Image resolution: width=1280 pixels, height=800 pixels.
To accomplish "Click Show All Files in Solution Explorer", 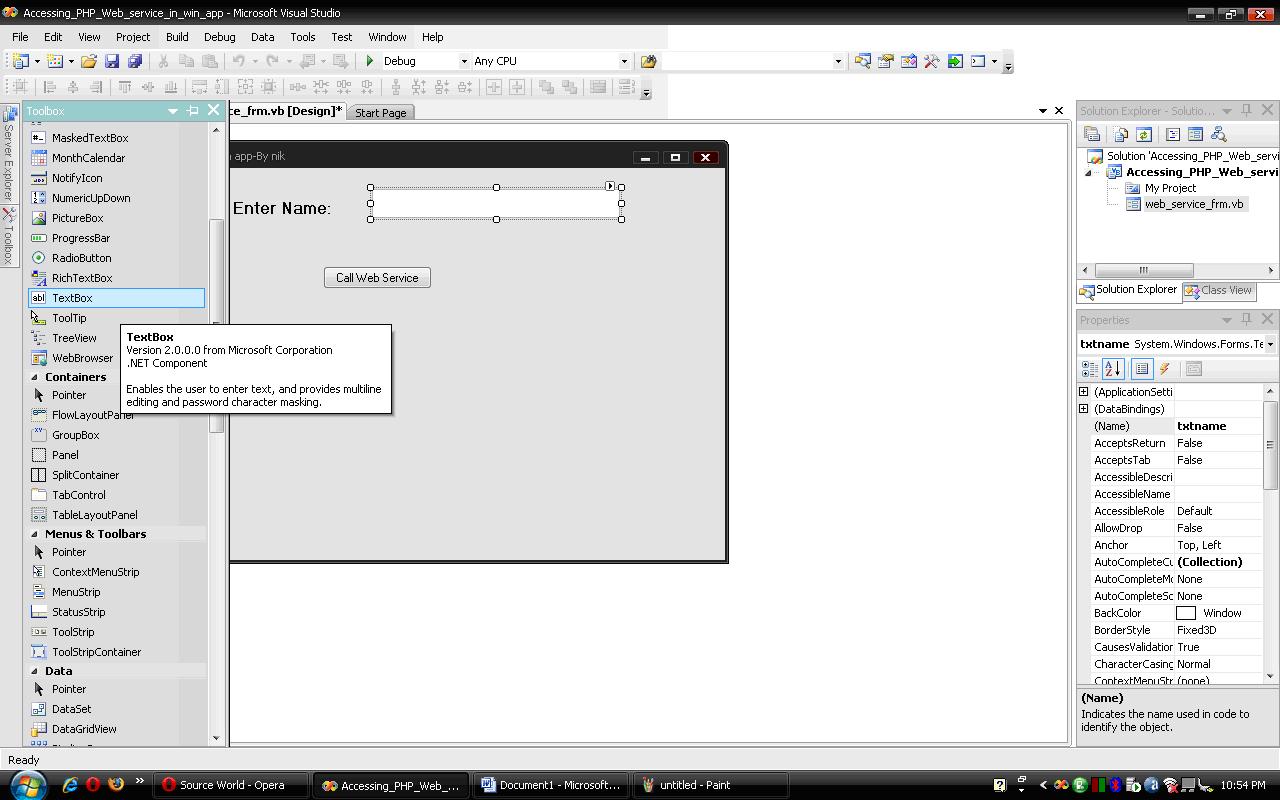I will tap(1120, 134).
